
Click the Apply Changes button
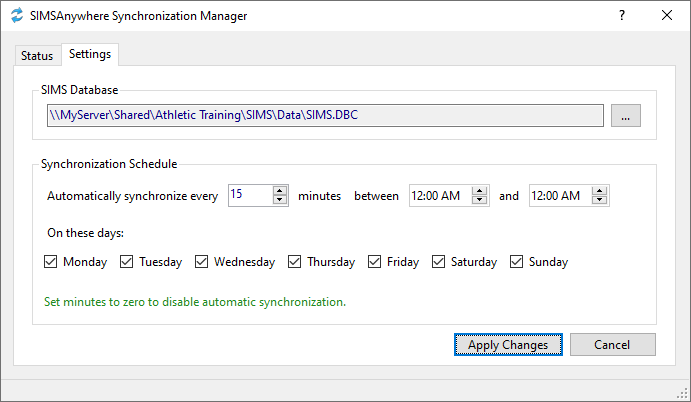click(508, 345)
